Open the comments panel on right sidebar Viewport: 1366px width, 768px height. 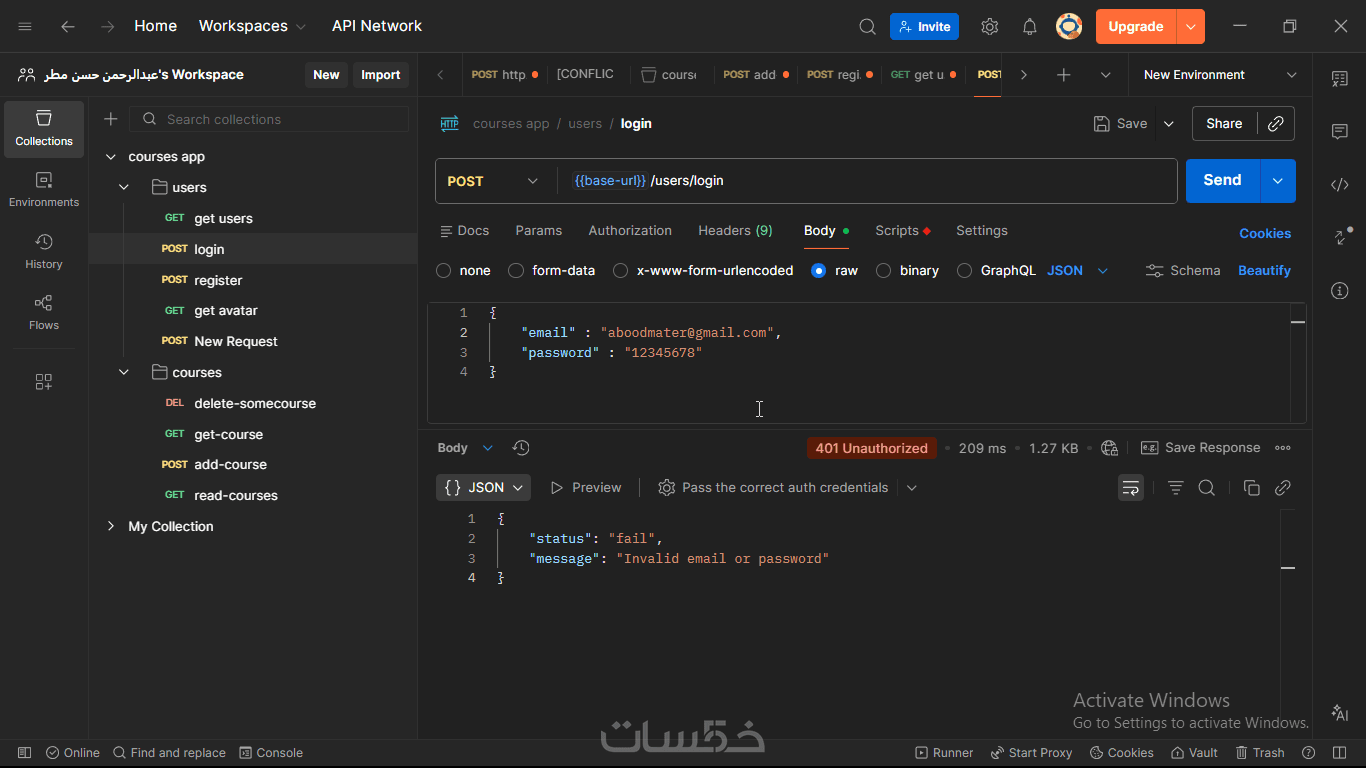(x=1340, y=131)
